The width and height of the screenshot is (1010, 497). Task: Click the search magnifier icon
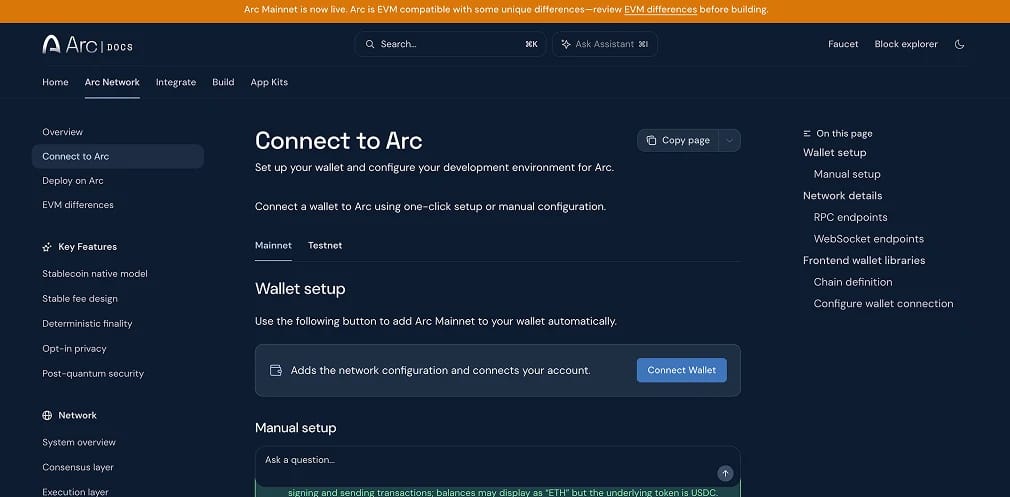370,44
